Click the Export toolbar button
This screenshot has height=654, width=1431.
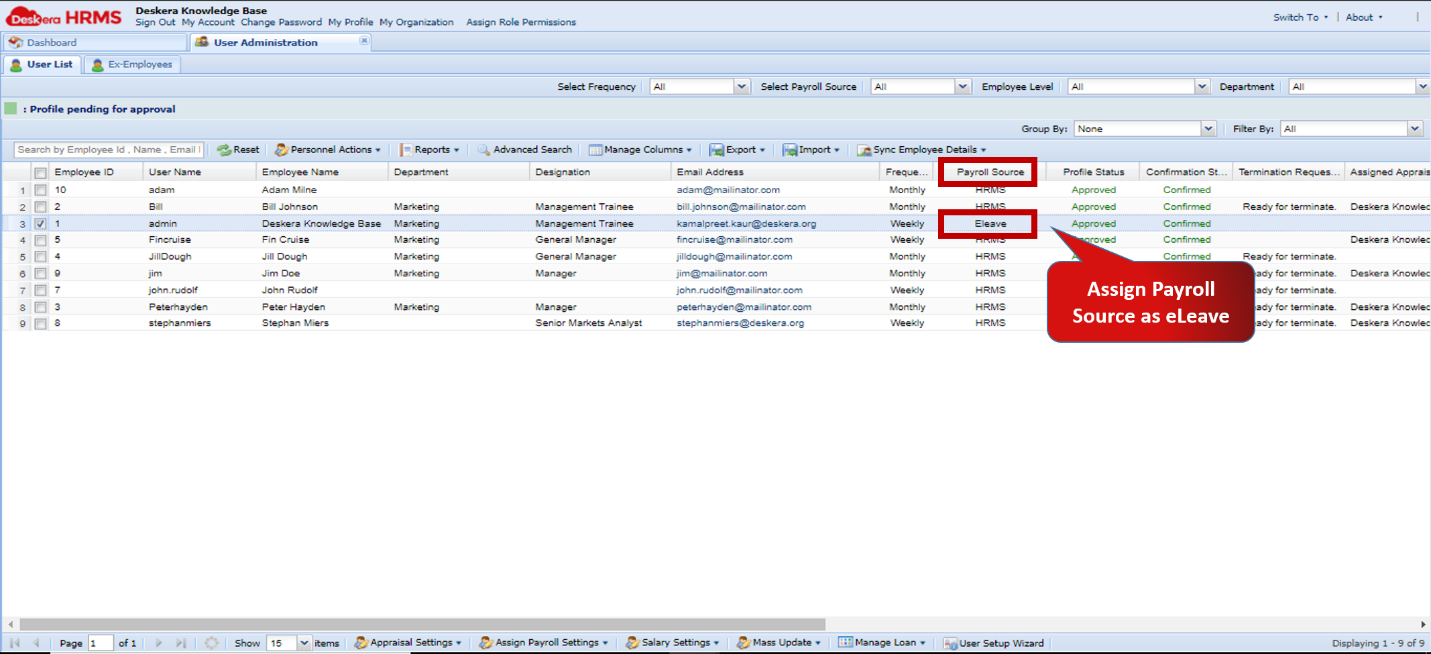coord(737,150)
